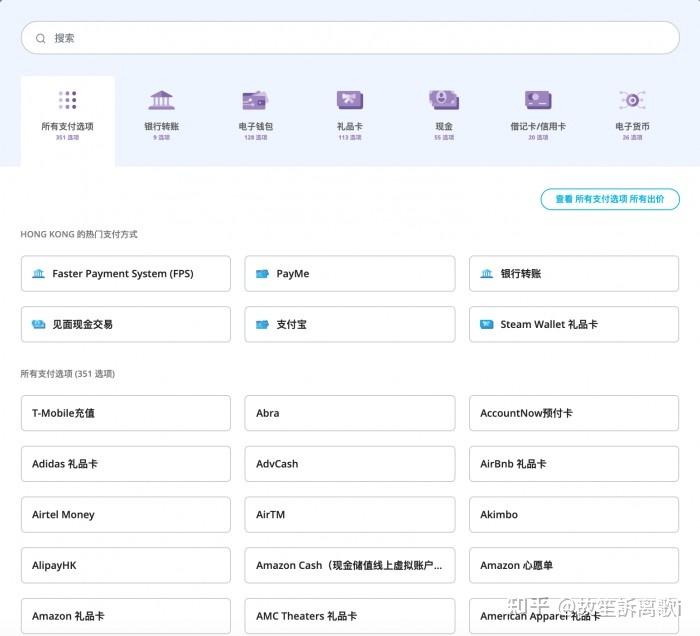The image size is (700, 636).
Task: Switch to 礼品卡 tab label
Action: 350,126
